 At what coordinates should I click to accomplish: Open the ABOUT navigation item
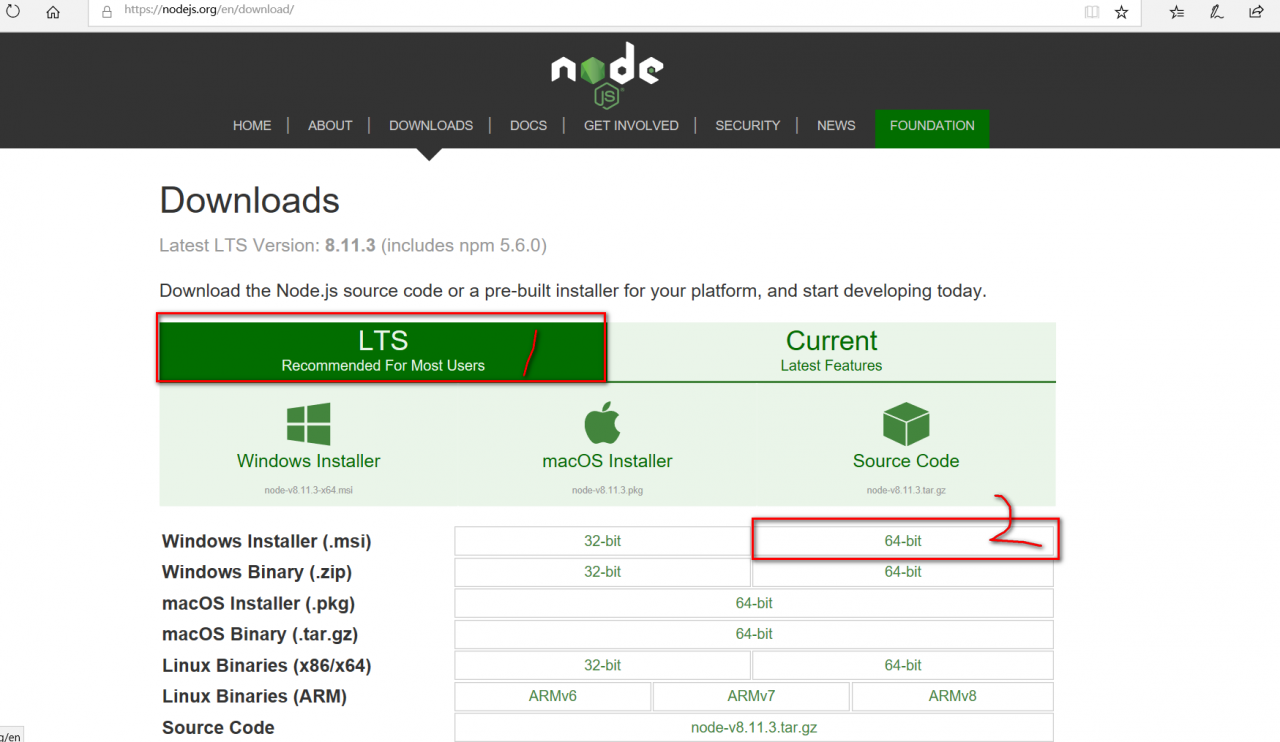pyautogui.click(x=330, y=126)
